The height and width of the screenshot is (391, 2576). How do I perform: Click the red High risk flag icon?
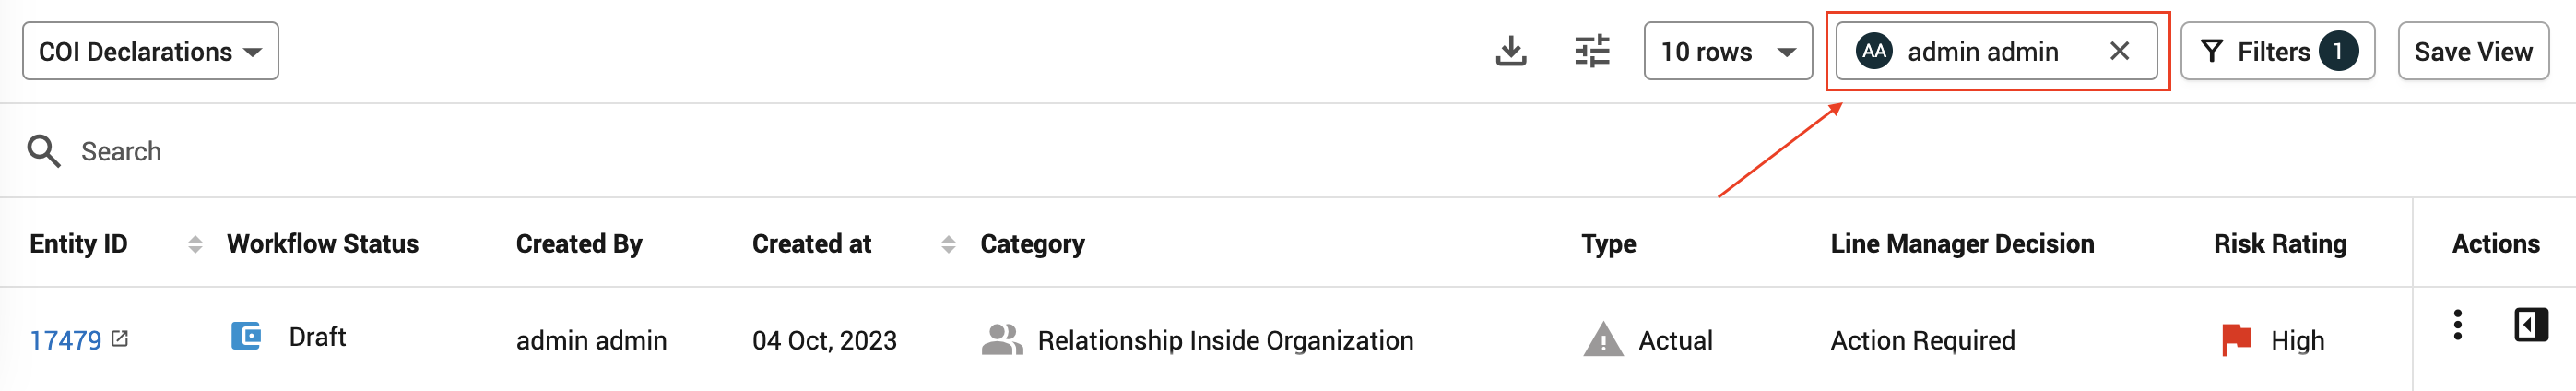[2236, 340]
